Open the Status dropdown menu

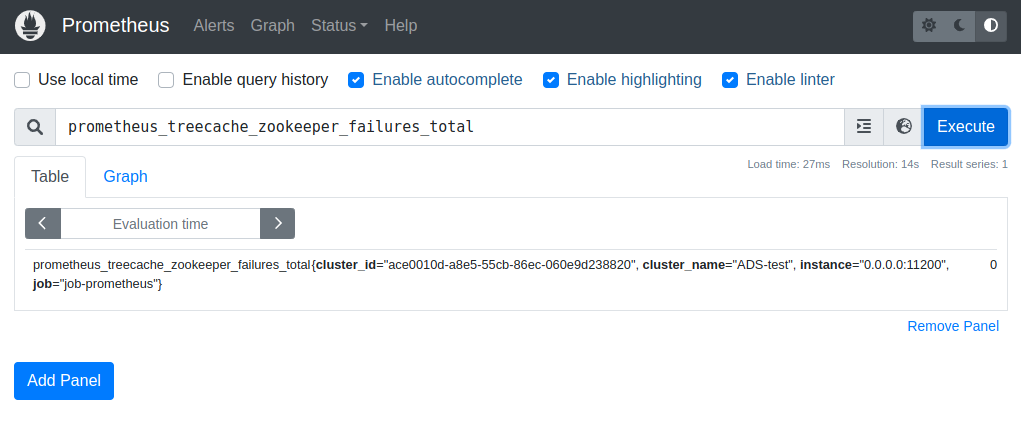pyautogui.click(x=339, y=26)
